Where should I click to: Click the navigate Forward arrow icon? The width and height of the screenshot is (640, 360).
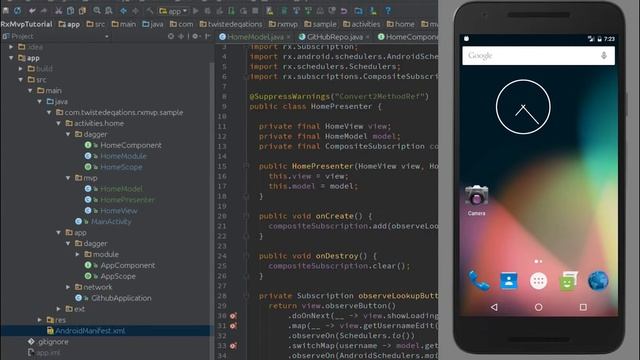tap(135, 11)
